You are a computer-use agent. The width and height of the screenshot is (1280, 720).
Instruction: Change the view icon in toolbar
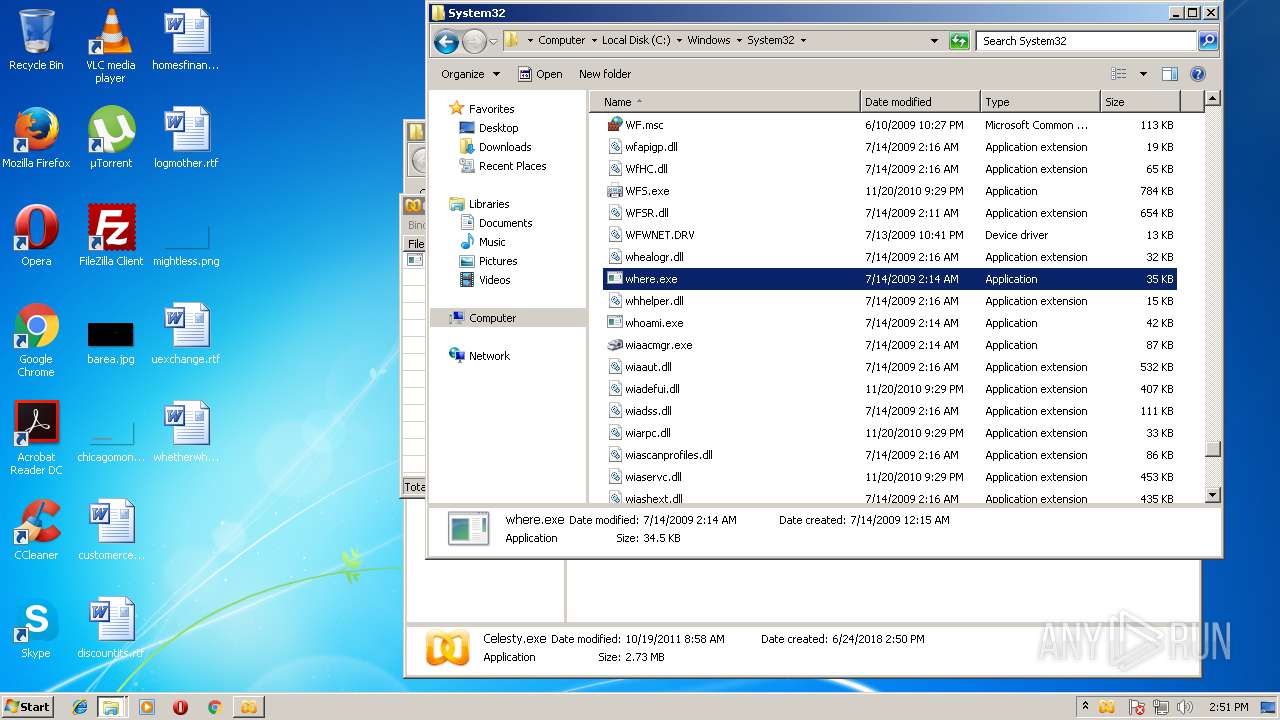[x=1119, y=74]
